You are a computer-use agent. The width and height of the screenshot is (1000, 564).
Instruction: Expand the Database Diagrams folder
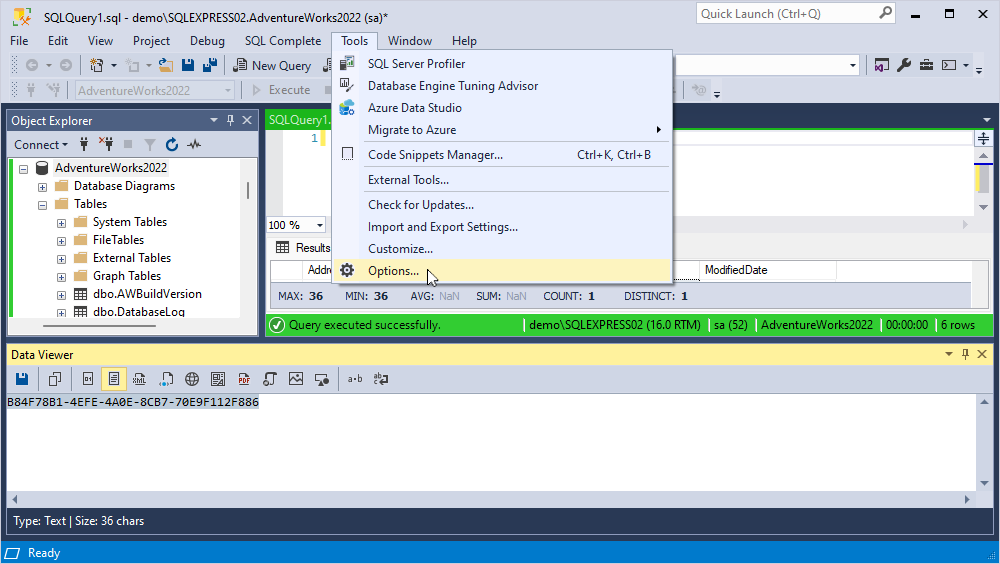click(x=42, y=187)
